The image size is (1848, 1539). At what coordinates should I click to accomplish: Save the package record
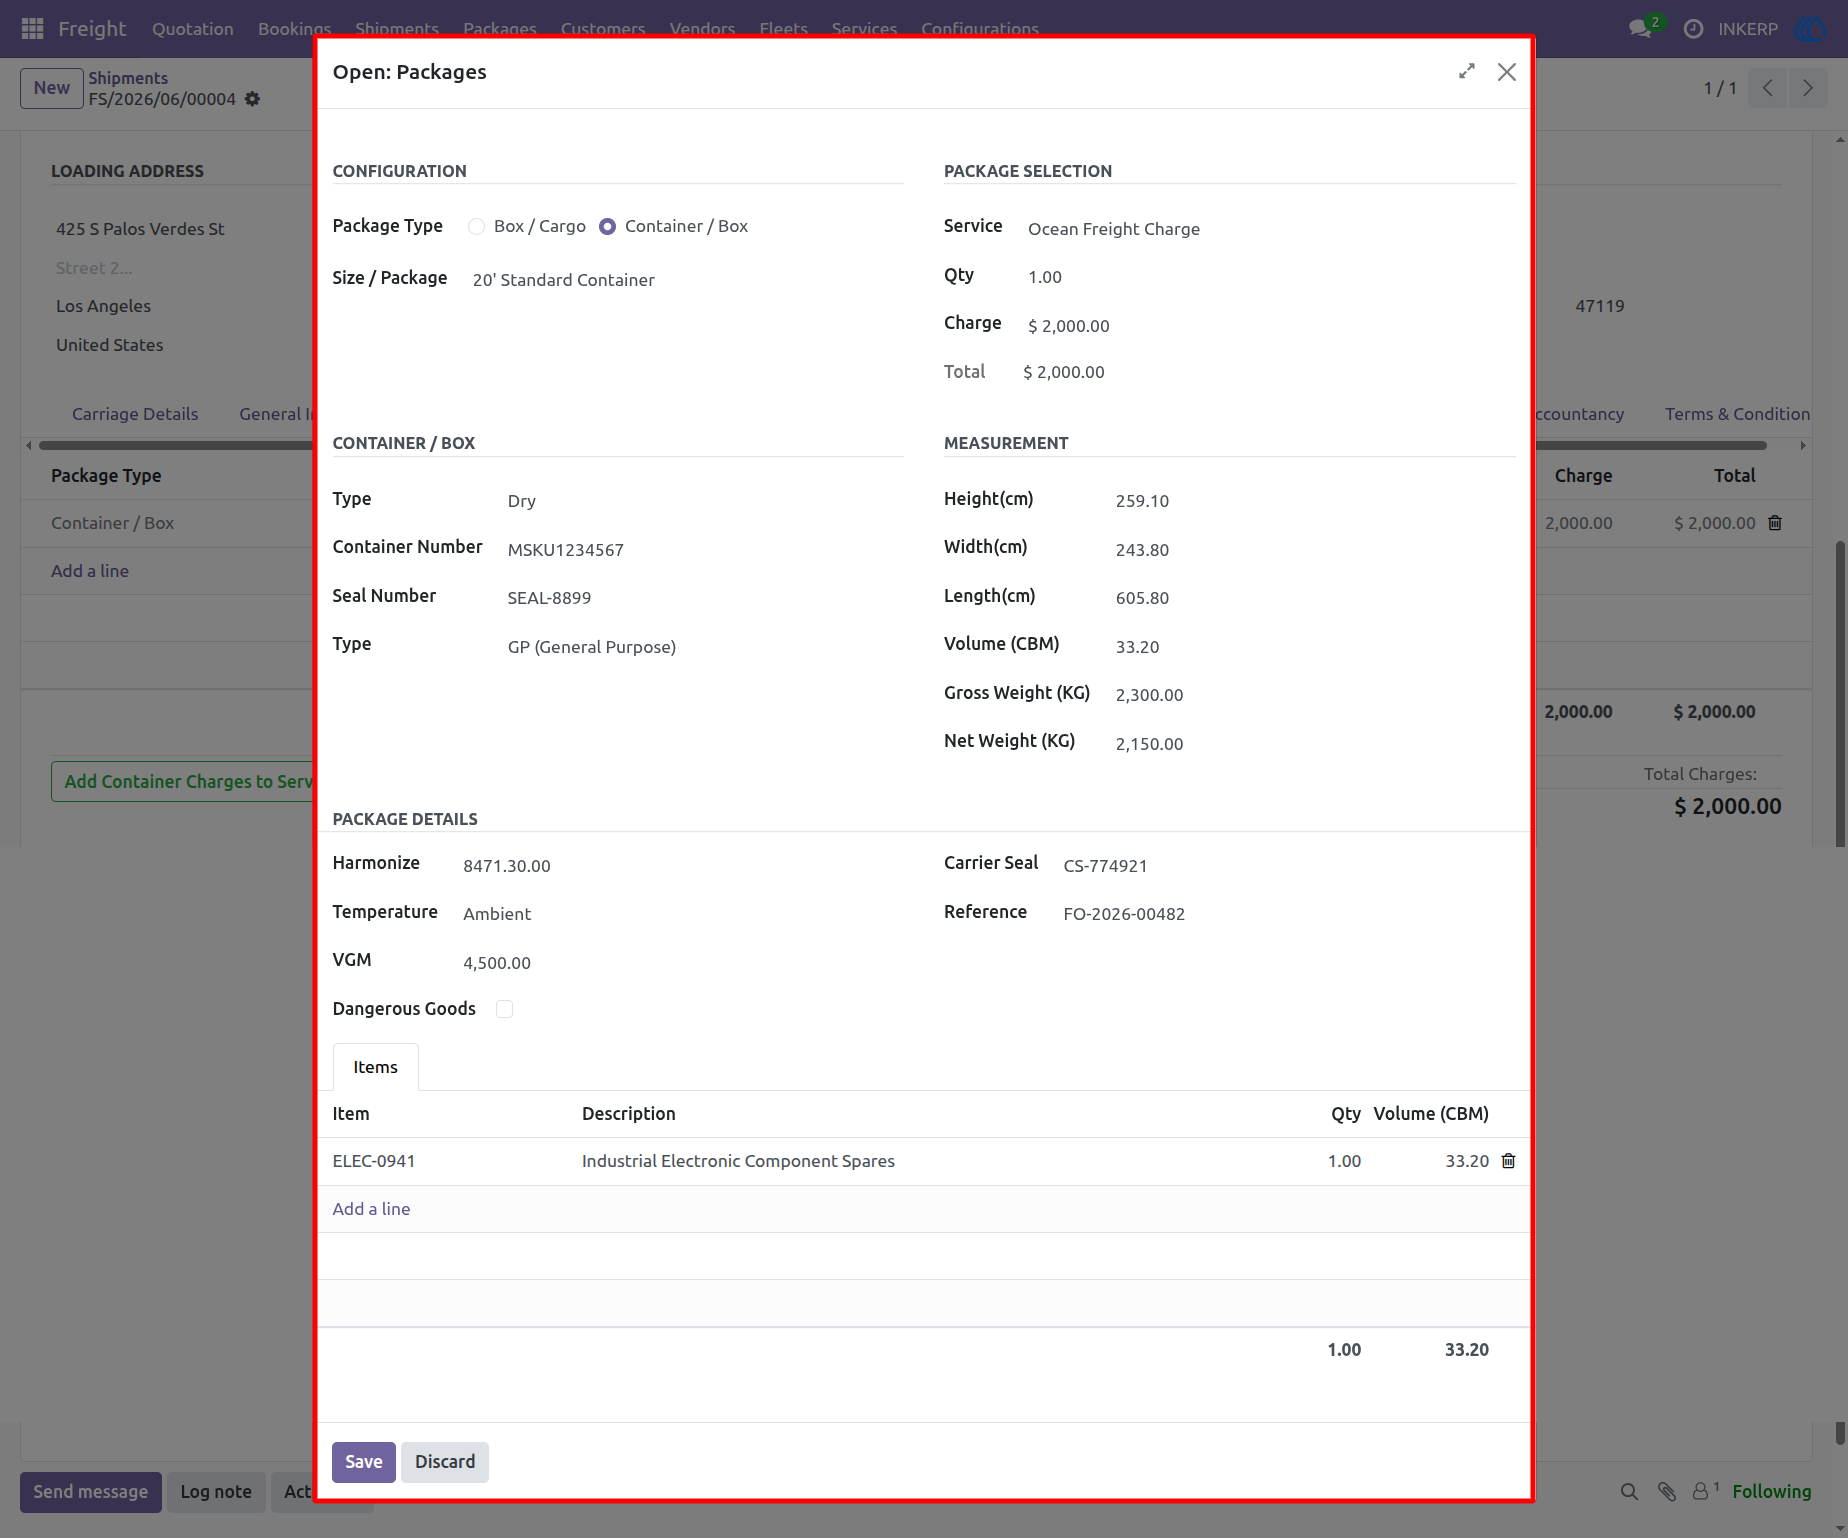(x=364, y=1462)
